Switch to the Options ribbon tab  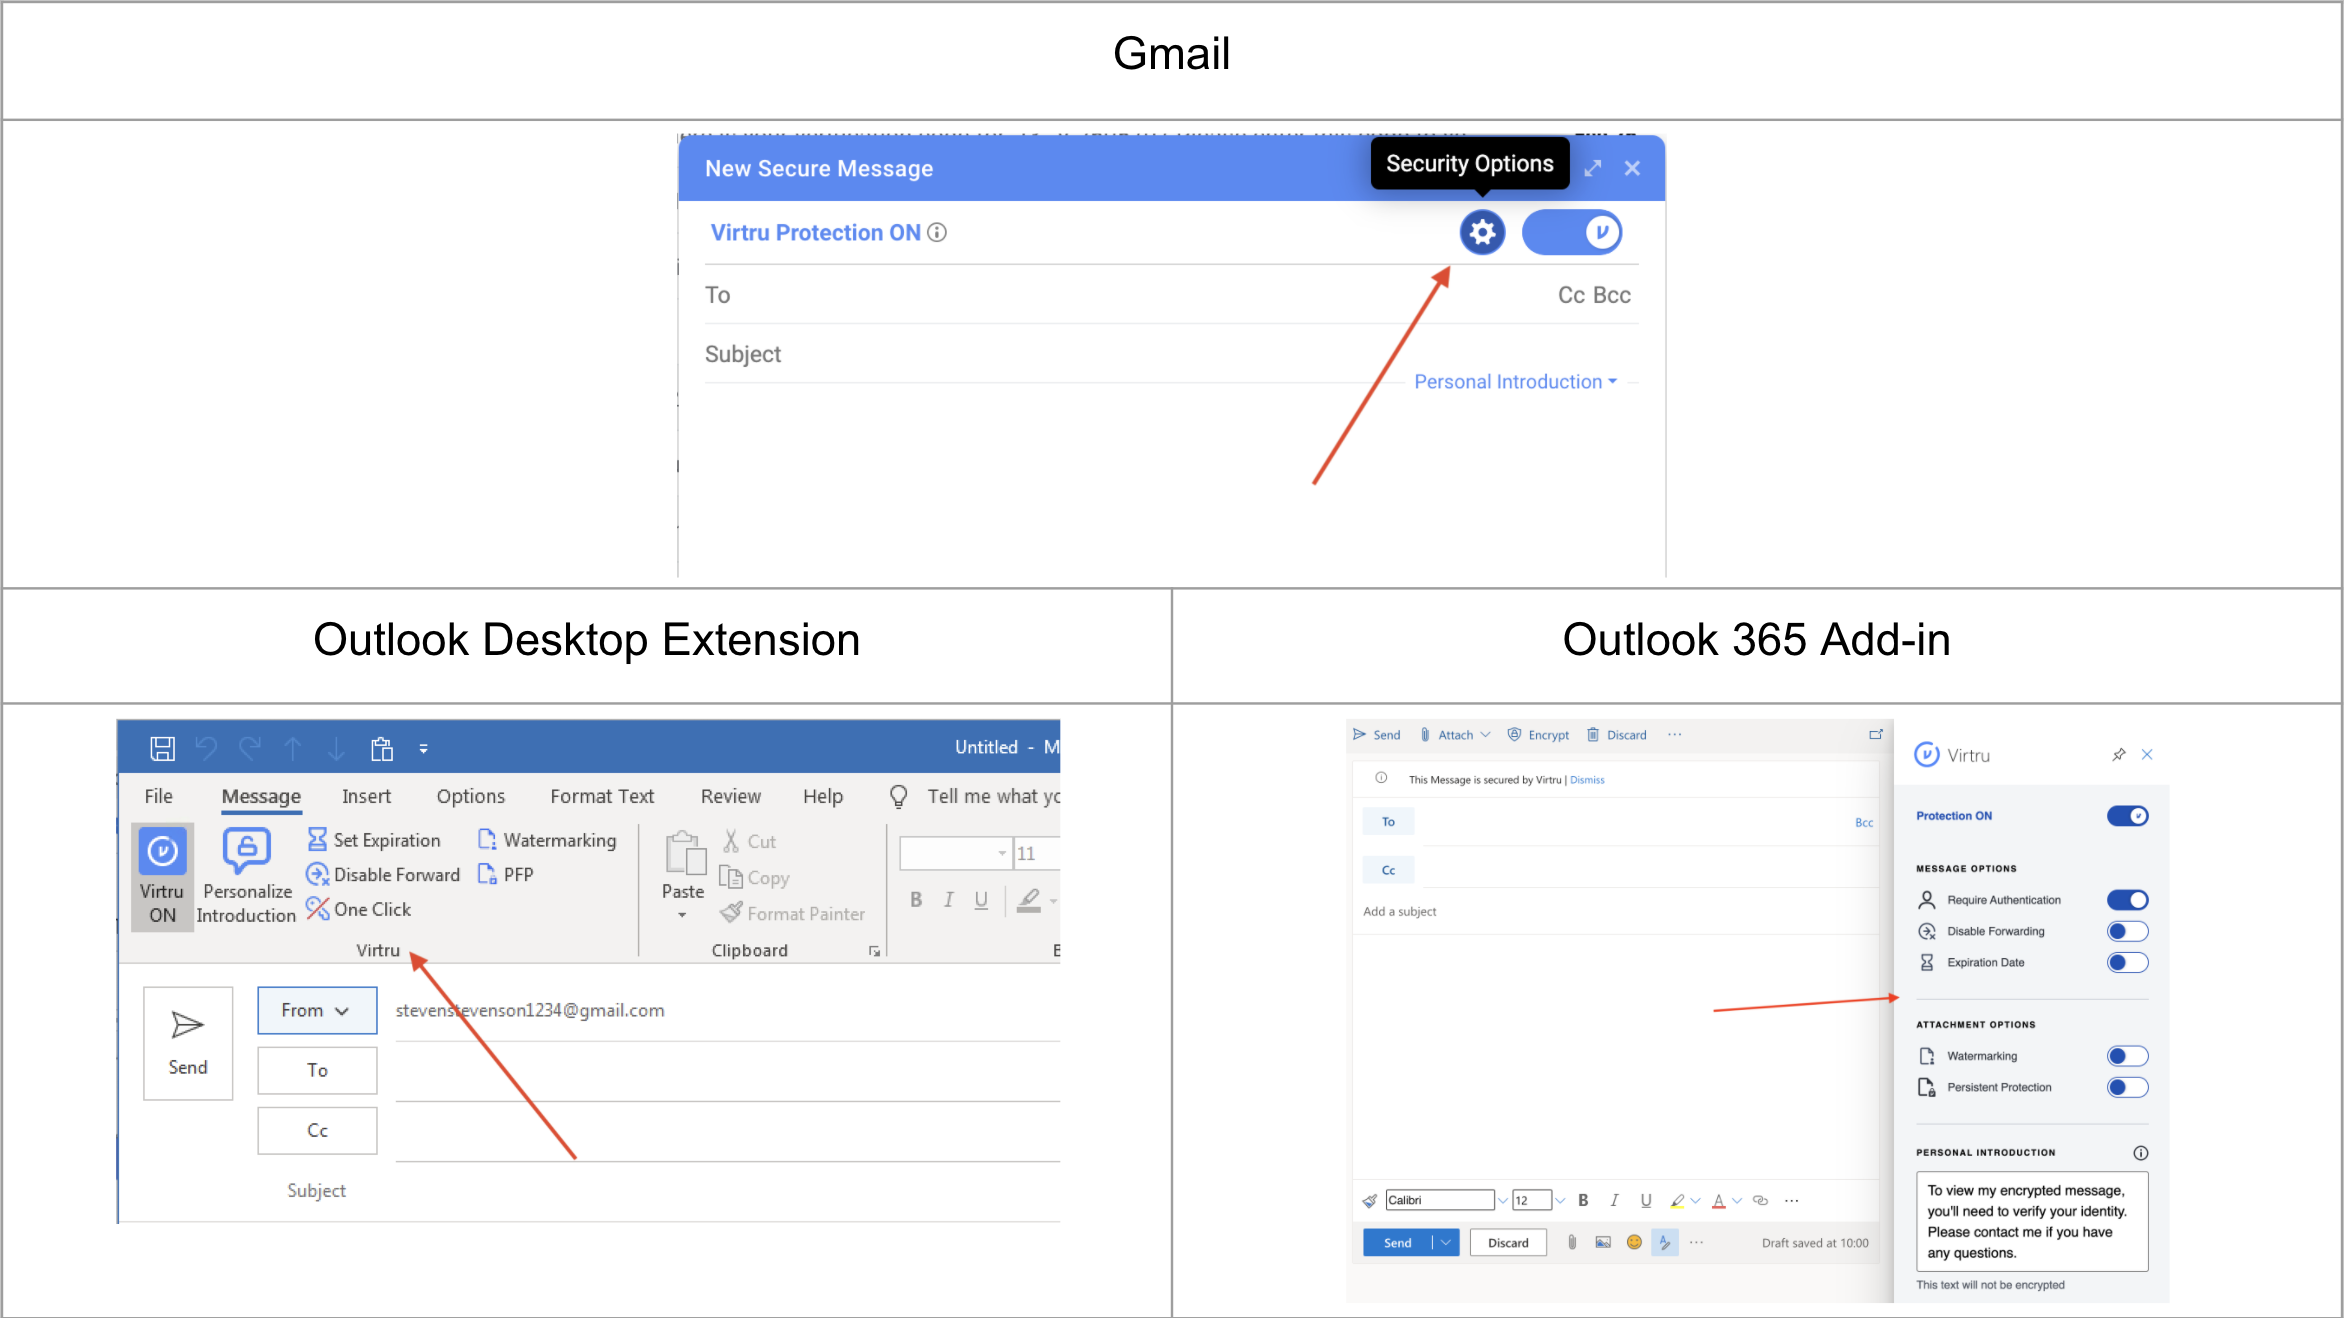(470, 796)
